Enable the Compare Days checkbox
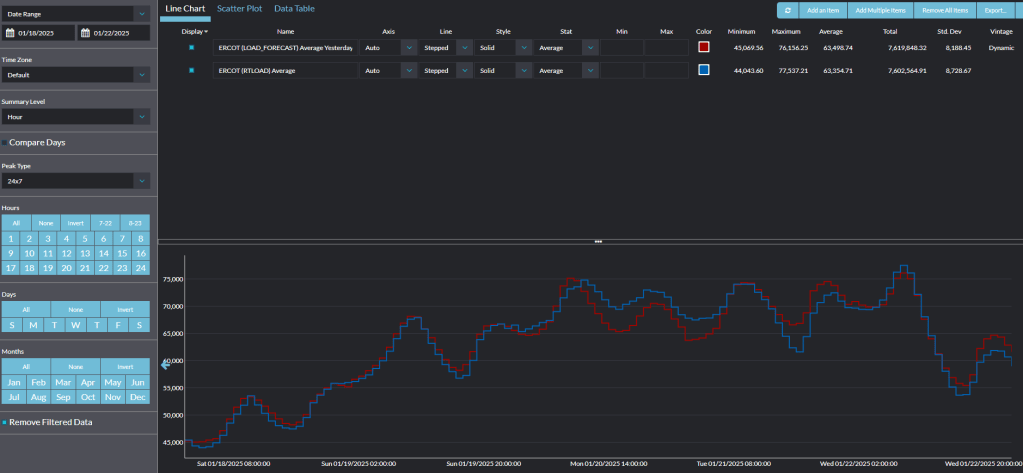This screenshot has height=473, width=1023. point(4,142)
